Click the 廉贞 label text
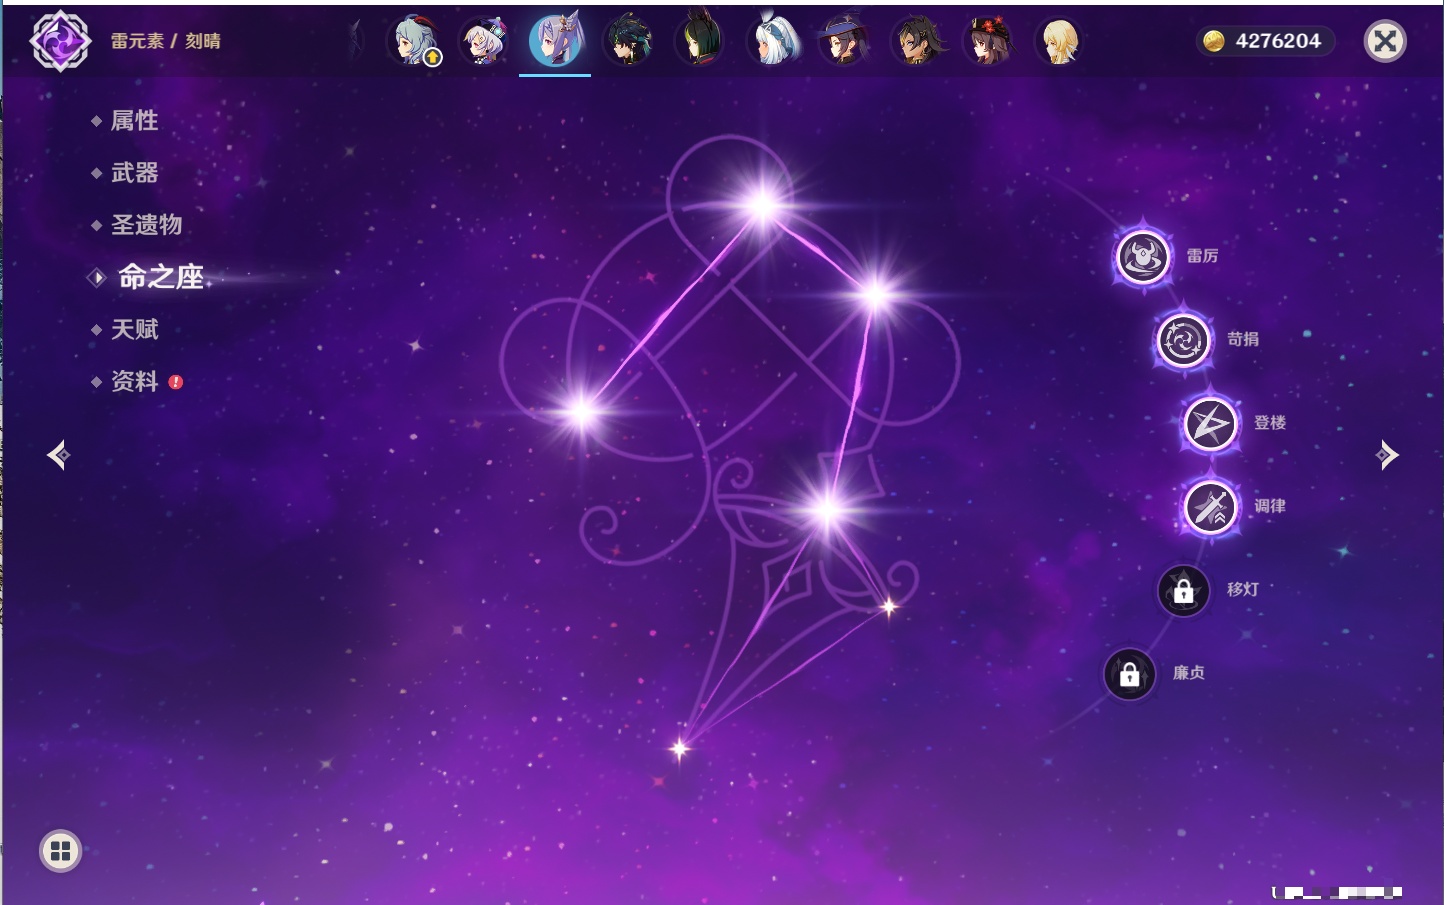Viewport: 1444px width, 905px height. 1189,673
